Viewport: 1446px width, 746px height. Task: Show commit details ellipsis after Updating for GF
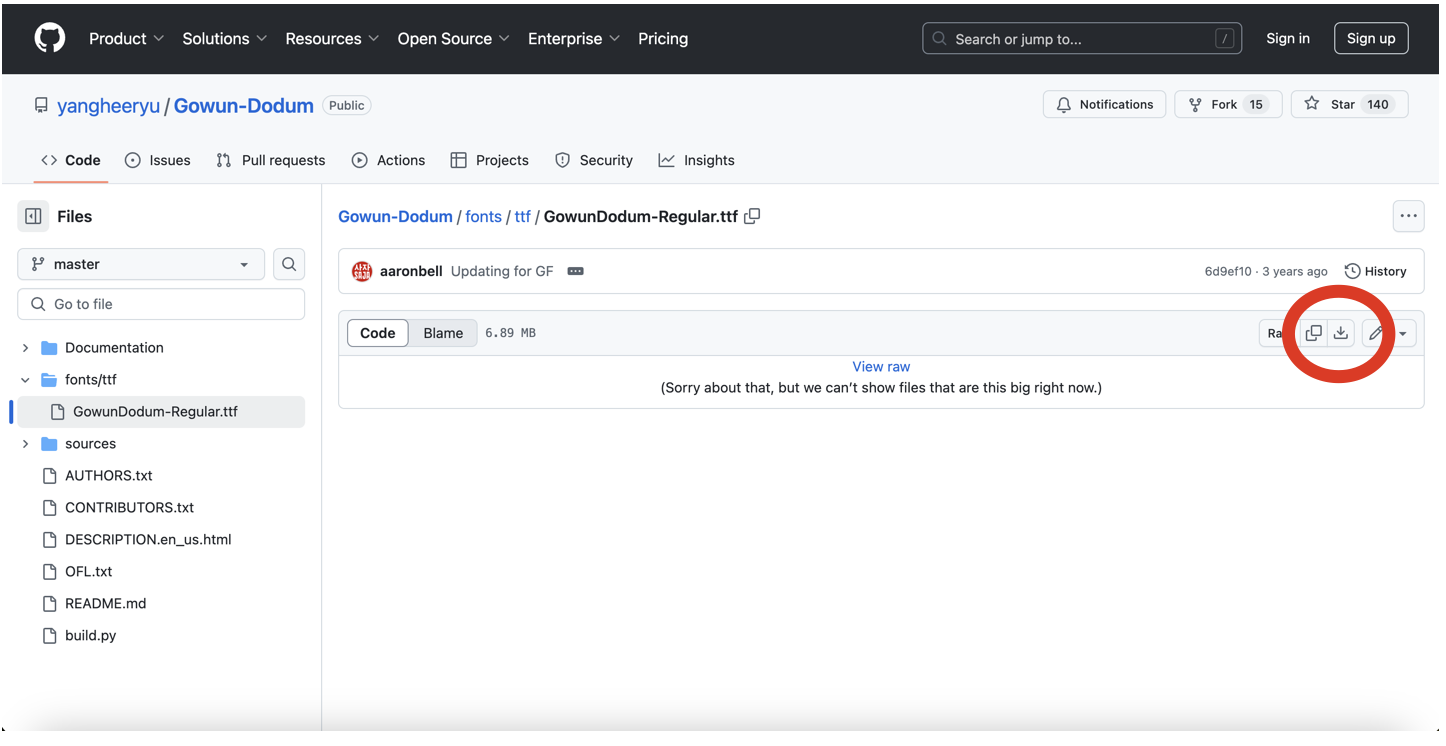pyautogui.click(x=575, y=271)
